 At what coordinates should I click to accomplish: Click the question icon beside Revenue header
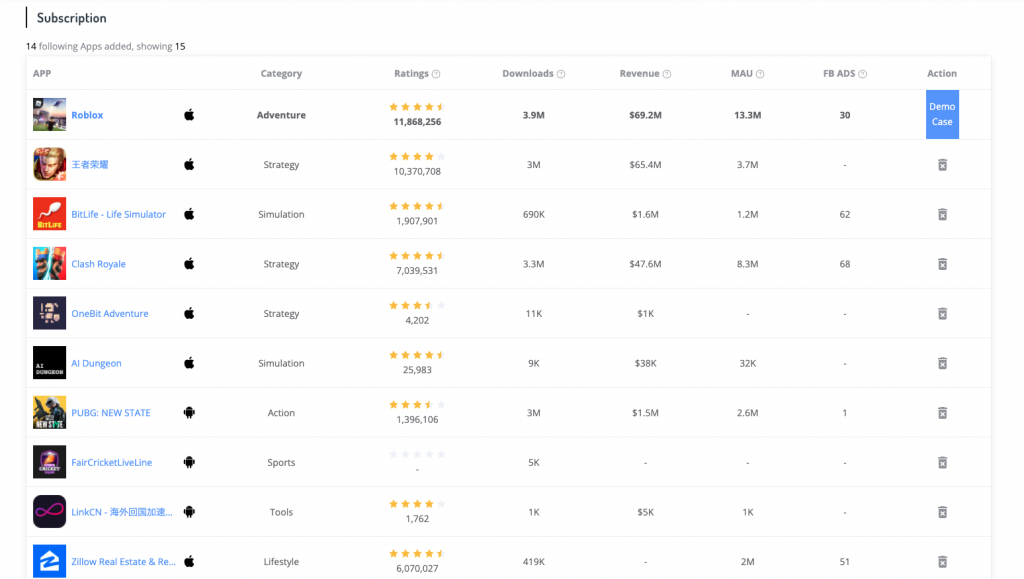667,74
